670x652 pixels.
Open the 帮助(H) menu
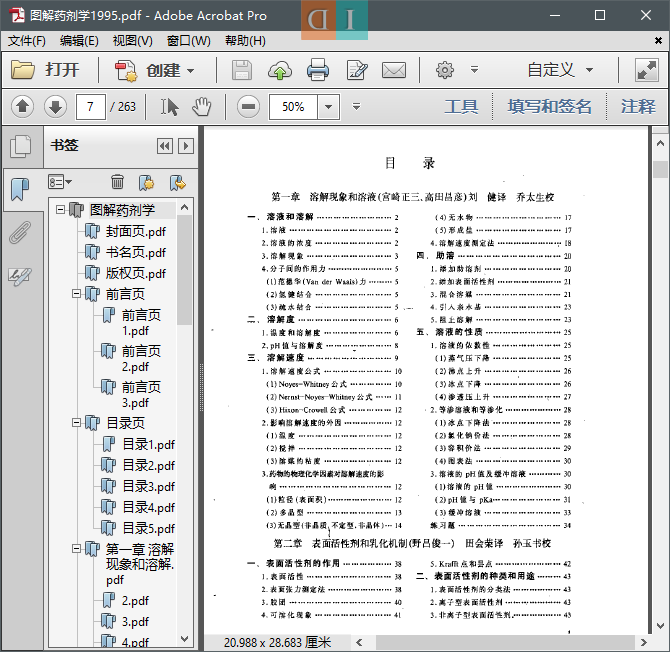[x=245, y=41]
